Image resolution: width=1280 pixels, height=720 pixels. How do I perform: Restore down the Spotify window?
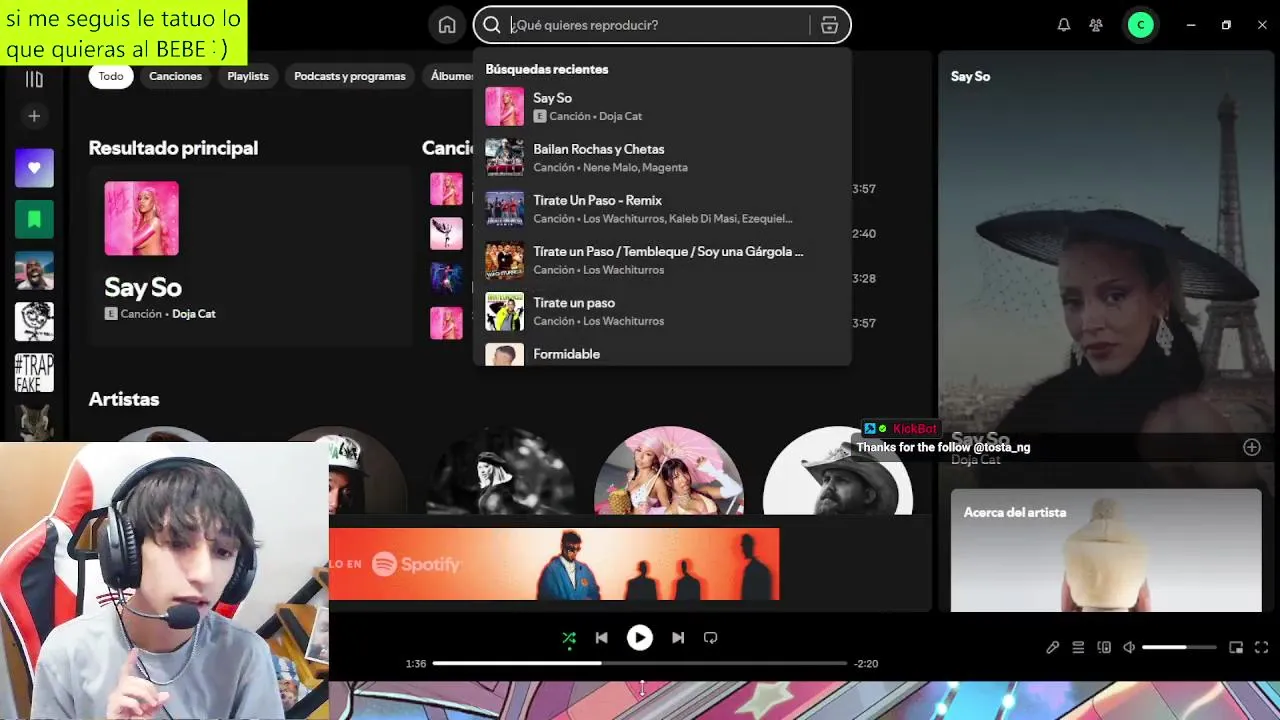pos(1226,25)
